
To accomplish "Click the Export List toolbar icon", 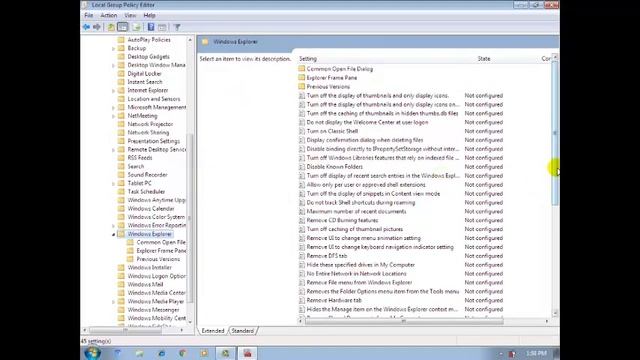I will point(137,27).
